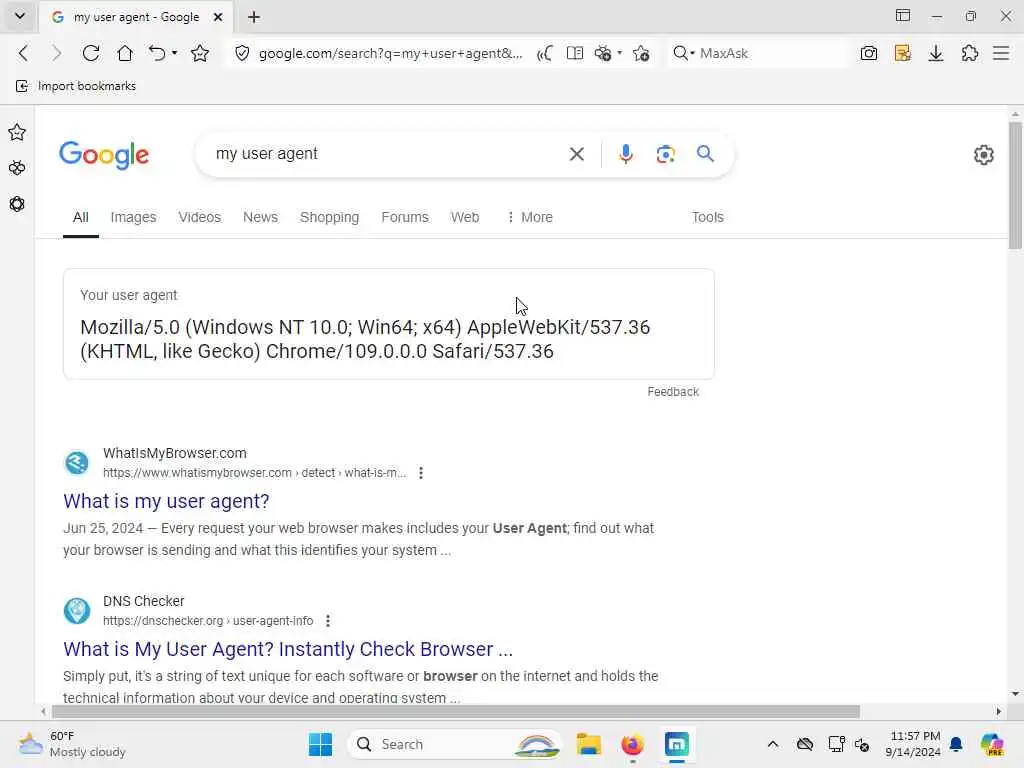Select the All results tab
The width and height of the screenshot is (1024, 768).
tap(80, 217)
